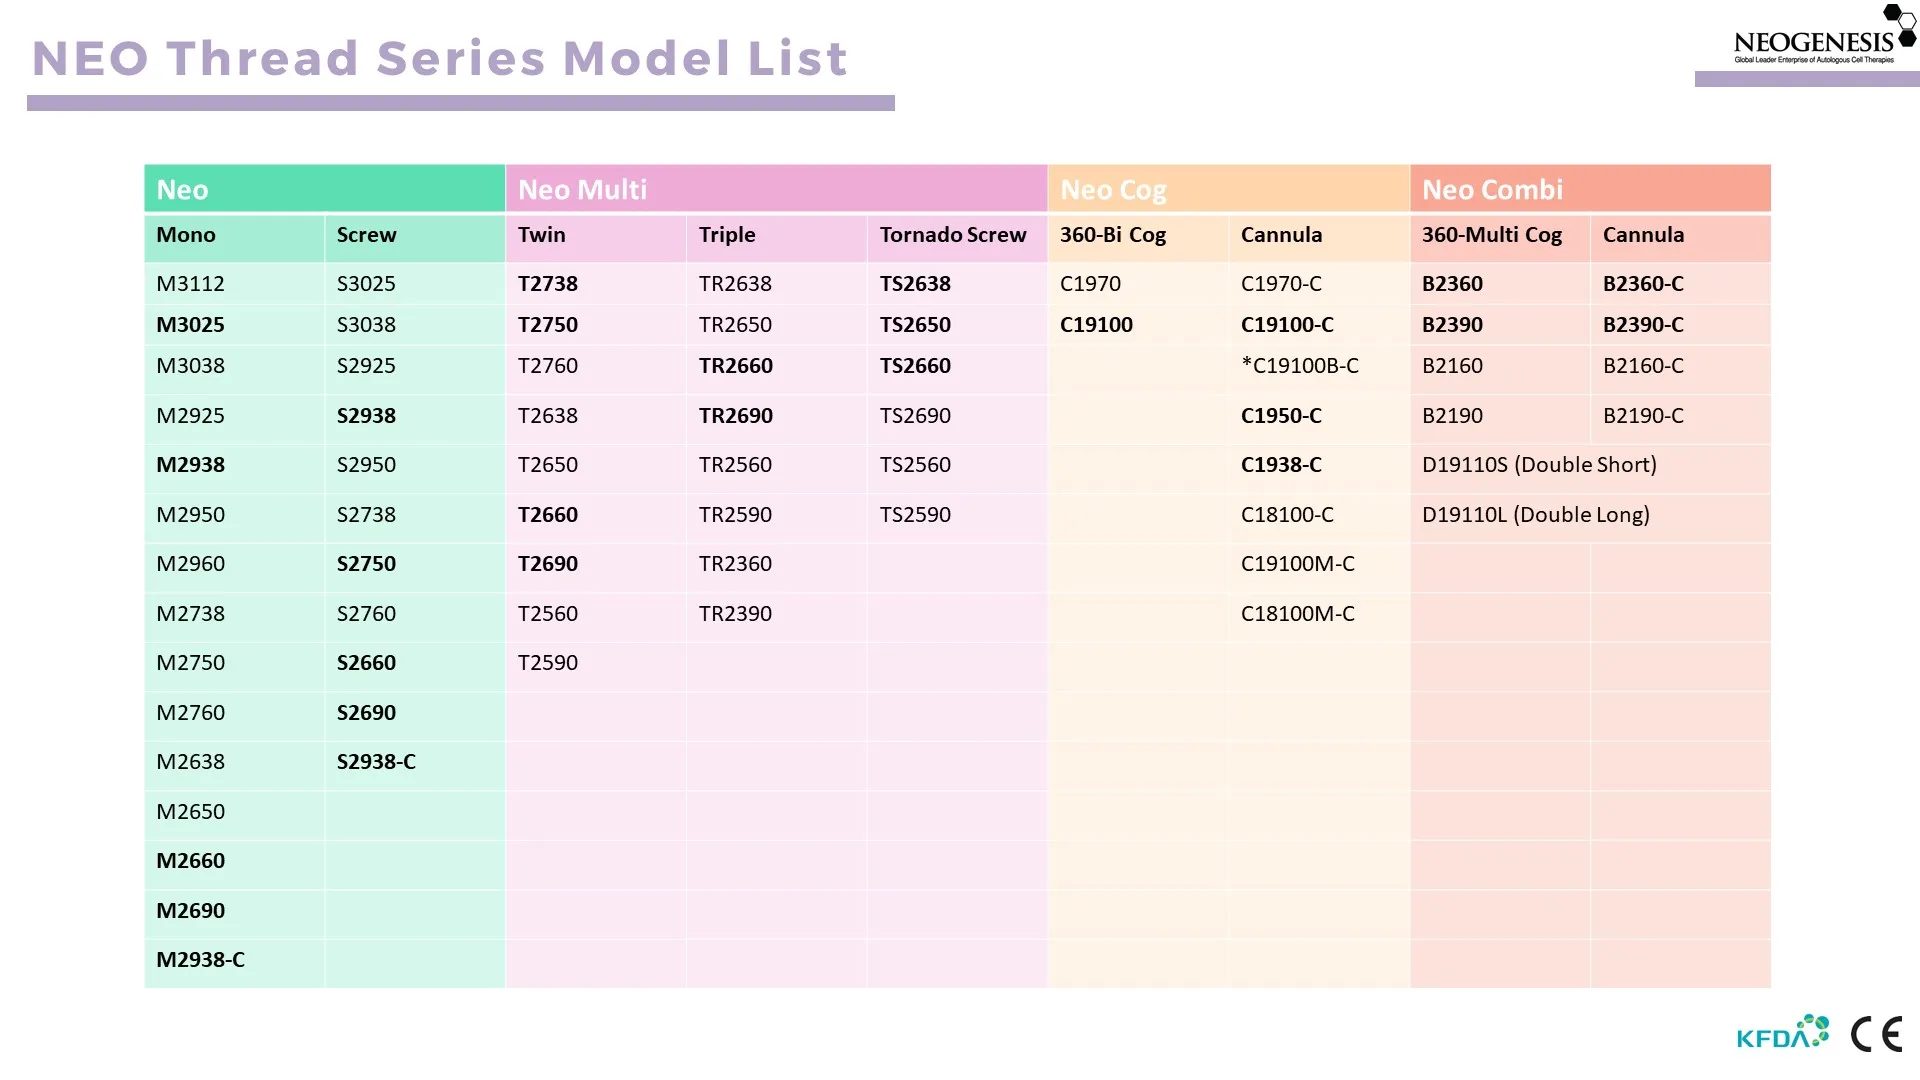Click the slide title "NEO Thread Series Model List"
This screenshot has height=1080, width=1920.
[440, 58]
